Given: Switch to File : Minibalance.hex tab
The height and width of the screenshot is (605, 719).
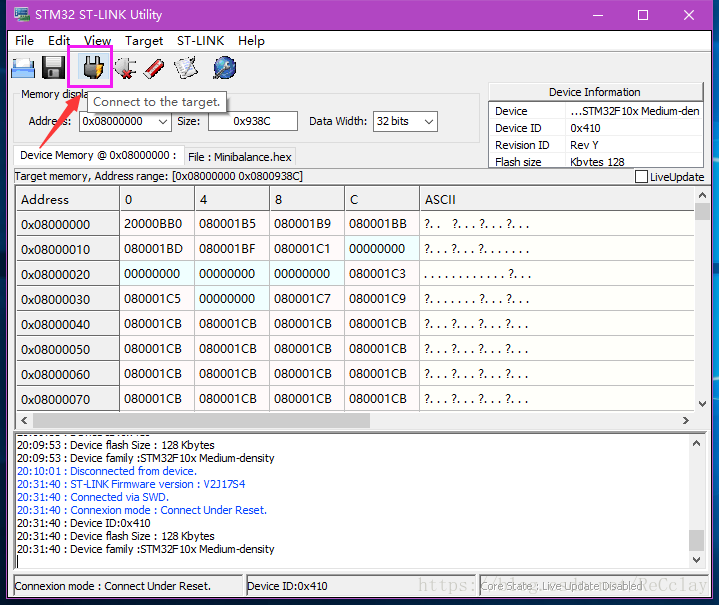Looking at the screenshot, I should coord(239,157).
